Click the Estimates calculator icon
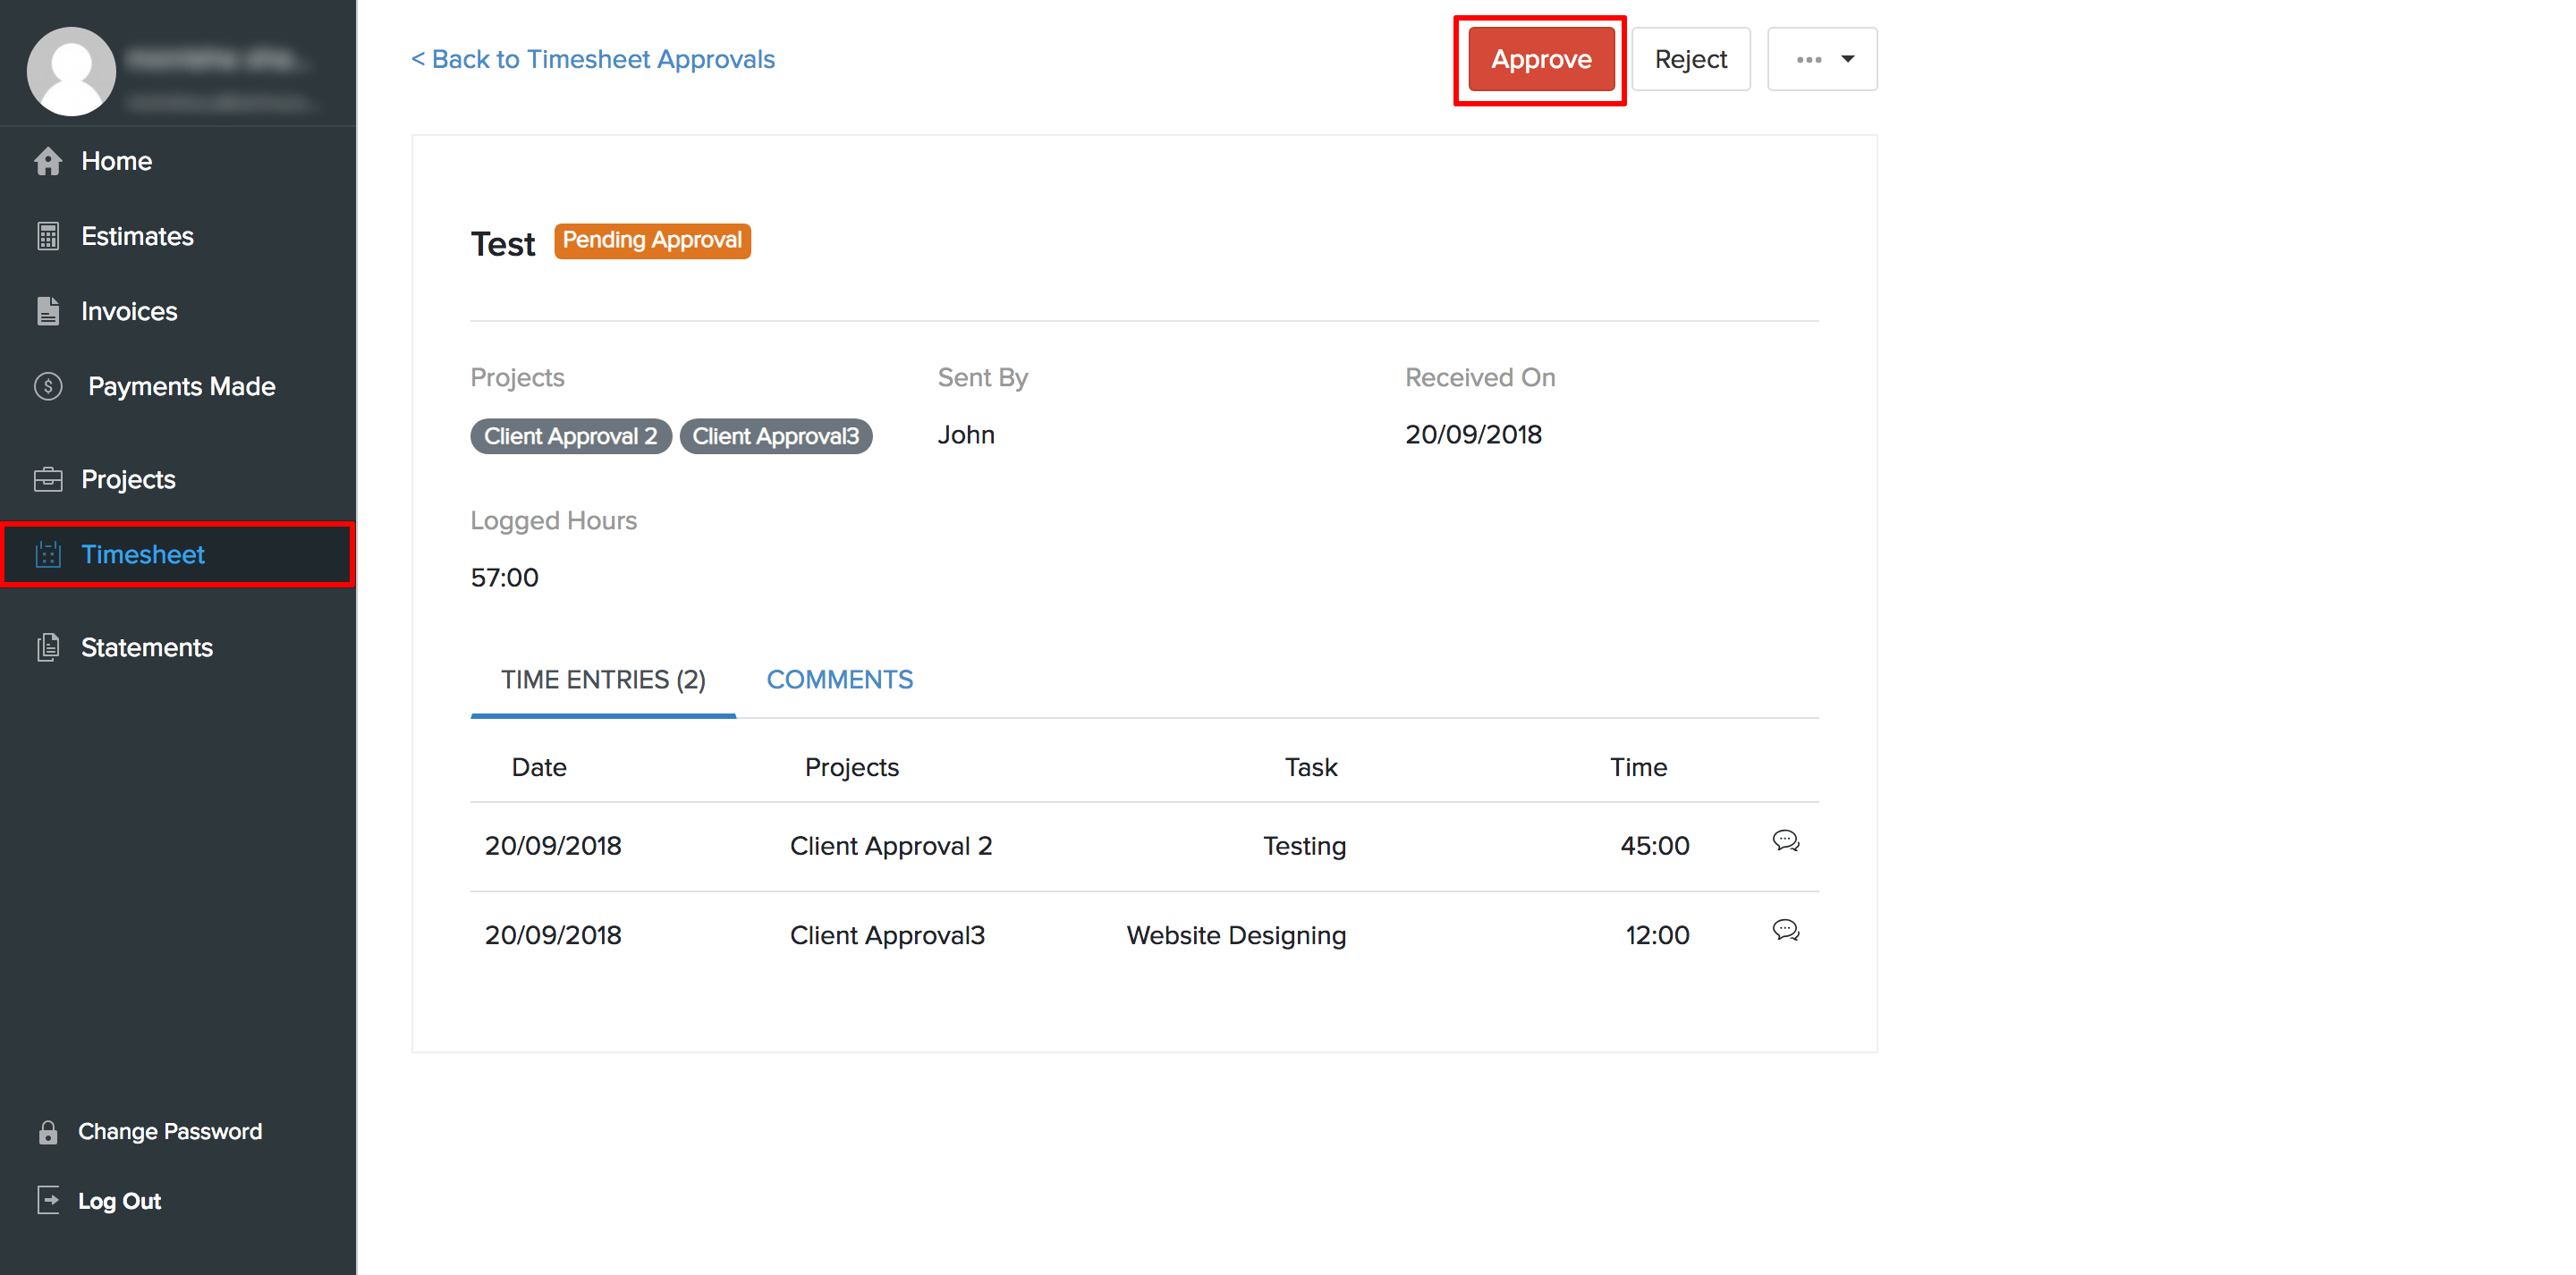Screen dimensions: 2576x1275 click(x=48, y=236)
